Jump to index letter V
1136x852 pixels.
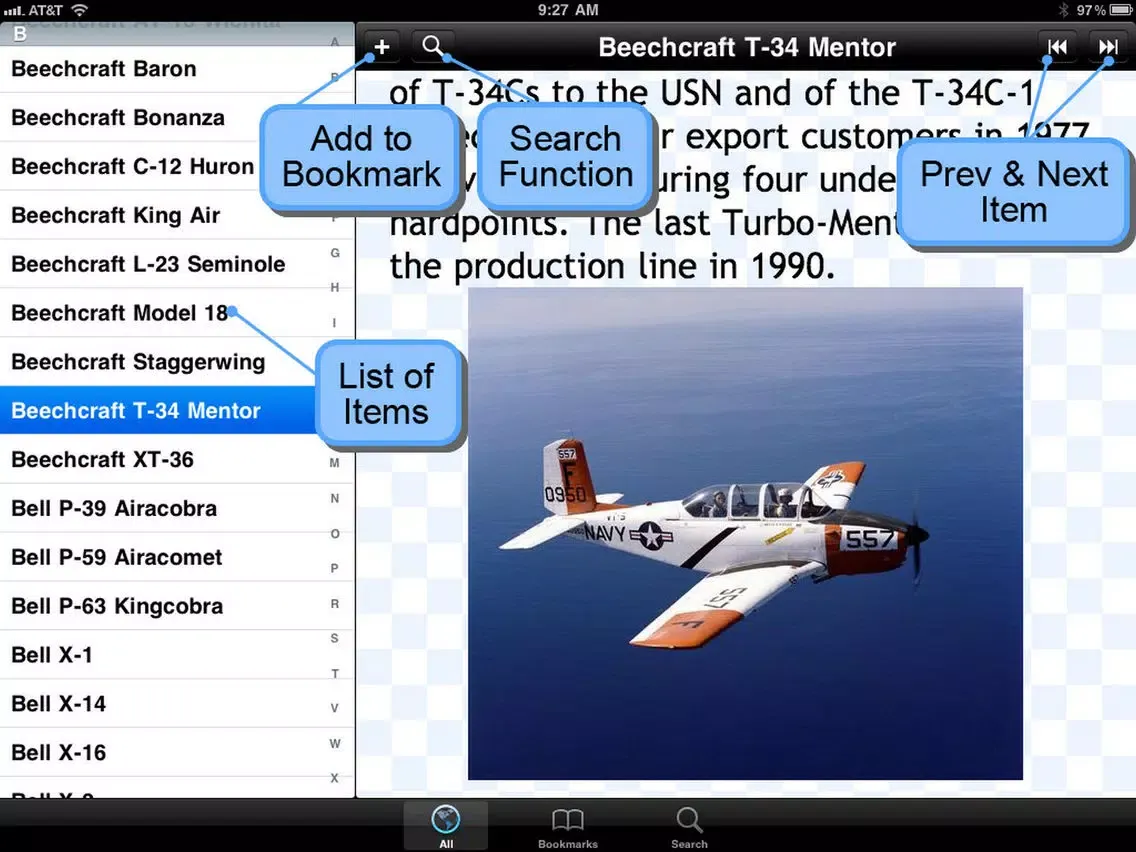[x=335, y=708]
